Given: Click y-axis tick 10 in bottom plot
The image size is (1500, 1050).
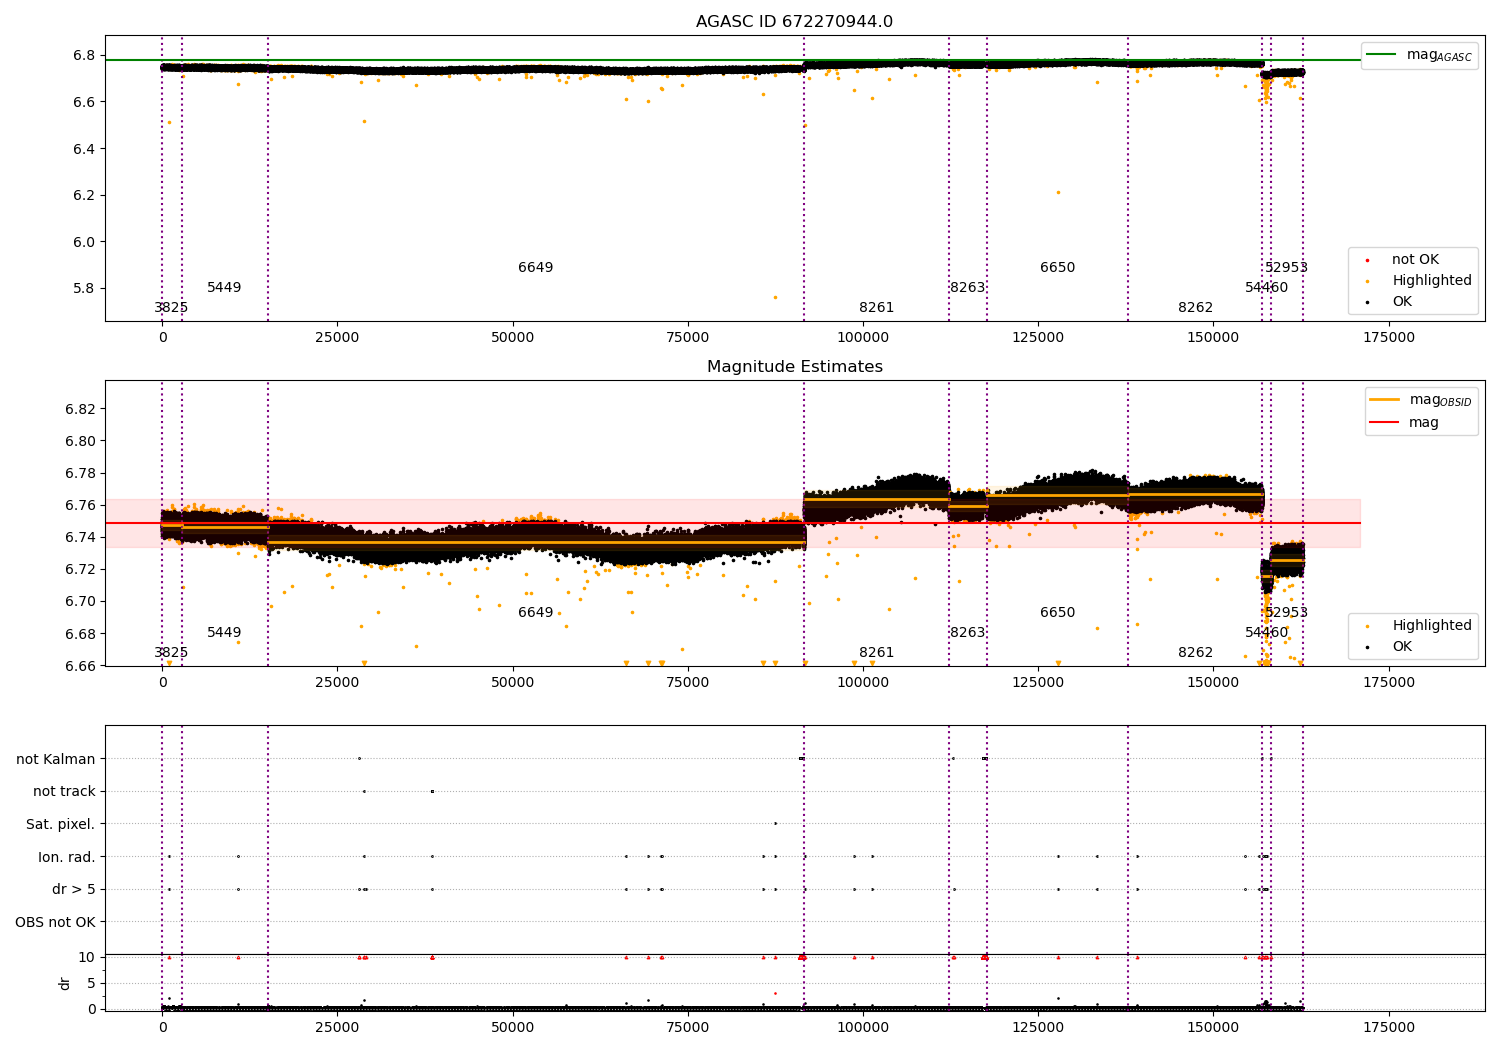Looking at the screenshot, I should point(87,957).
